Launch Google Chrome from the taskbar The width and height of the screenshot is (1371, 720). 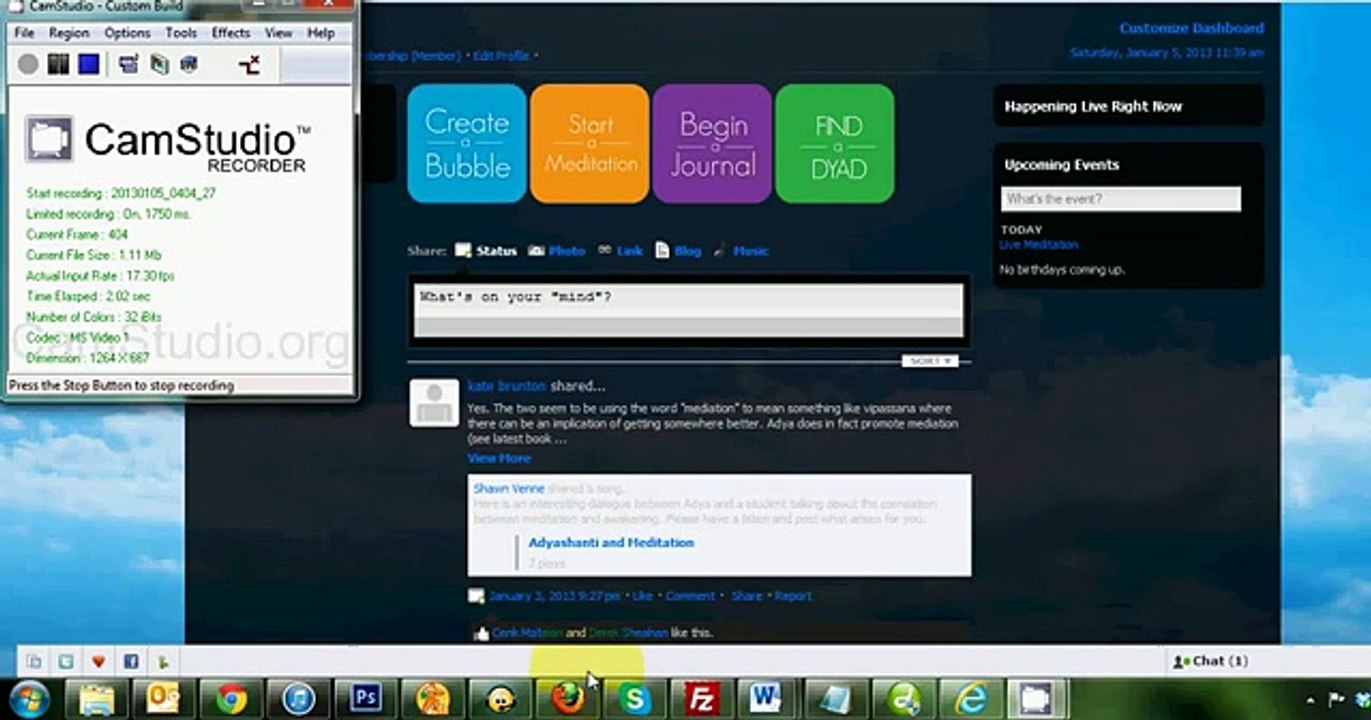(231, 699)
